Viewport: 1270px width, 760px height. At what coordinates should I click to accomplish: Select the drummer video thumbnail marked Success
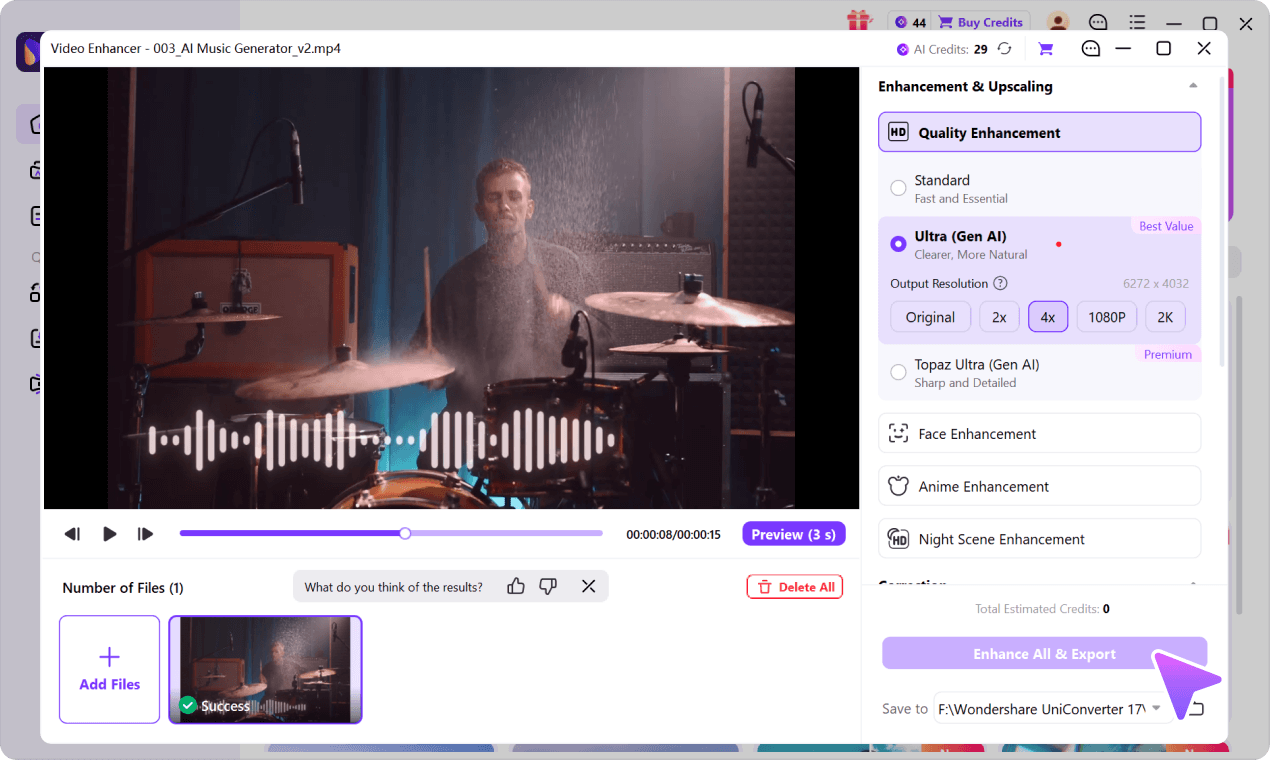click(x=265, y=669)
